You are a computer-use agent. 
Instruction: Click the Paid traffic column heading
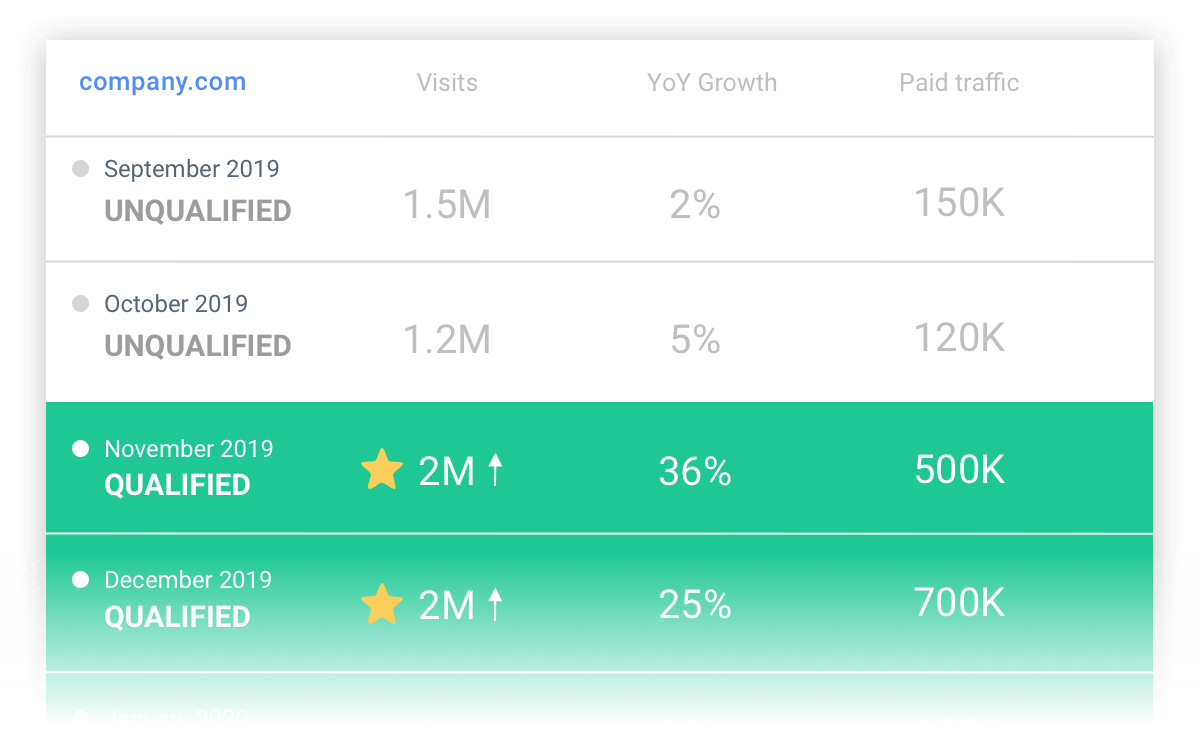[958, 82]
